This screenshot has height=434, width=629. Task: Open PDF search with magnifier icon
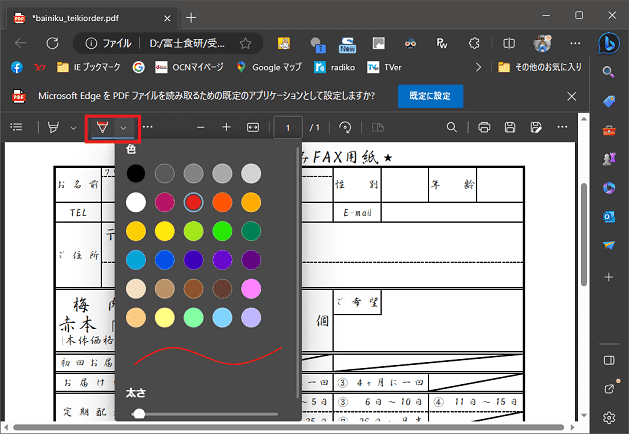pos(452,127)
